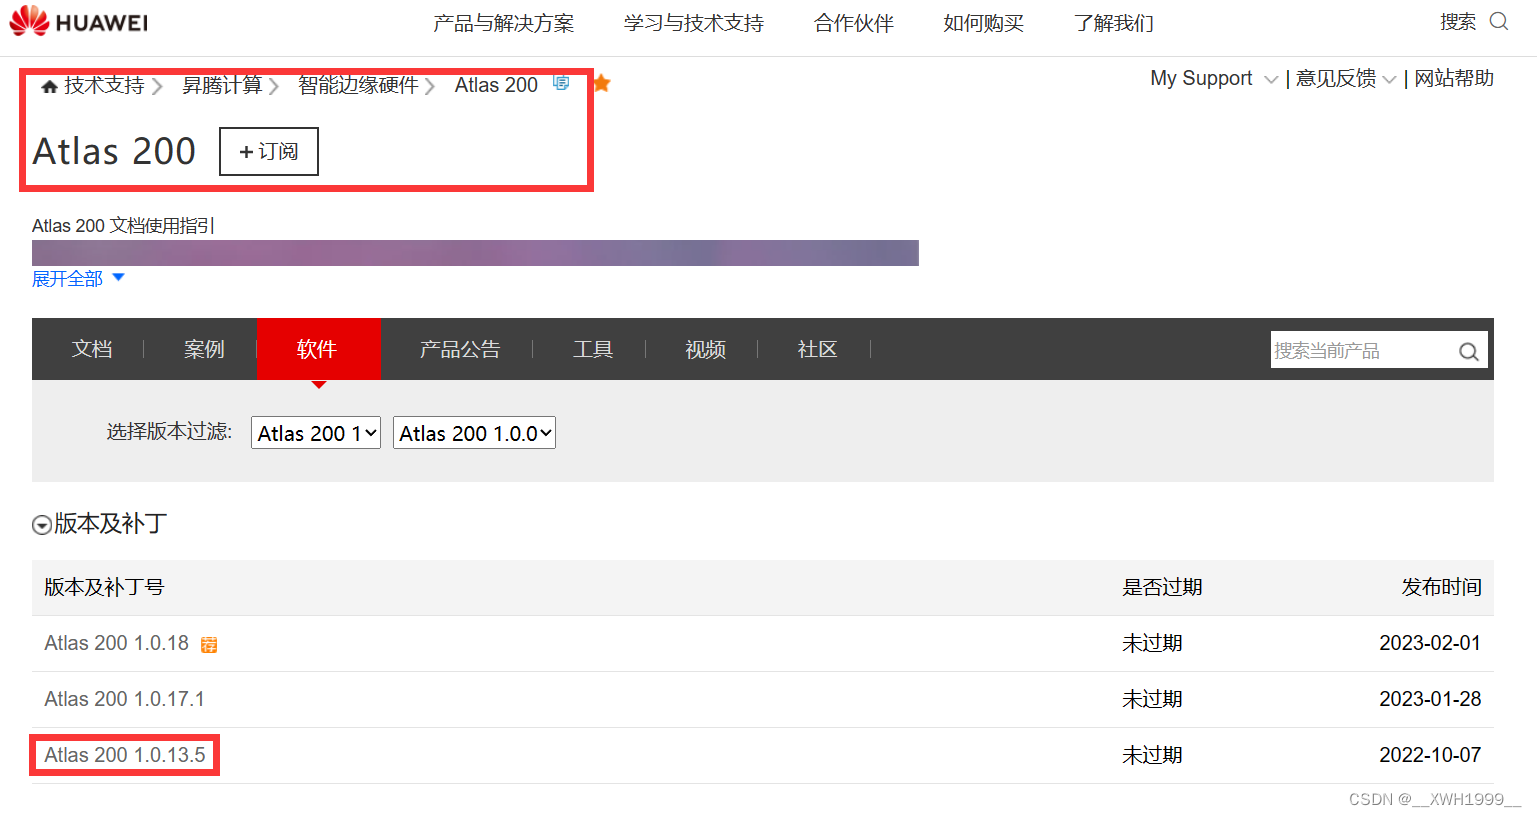
Task: Open 学习与技术支持 menu
Action: point(694,23)
